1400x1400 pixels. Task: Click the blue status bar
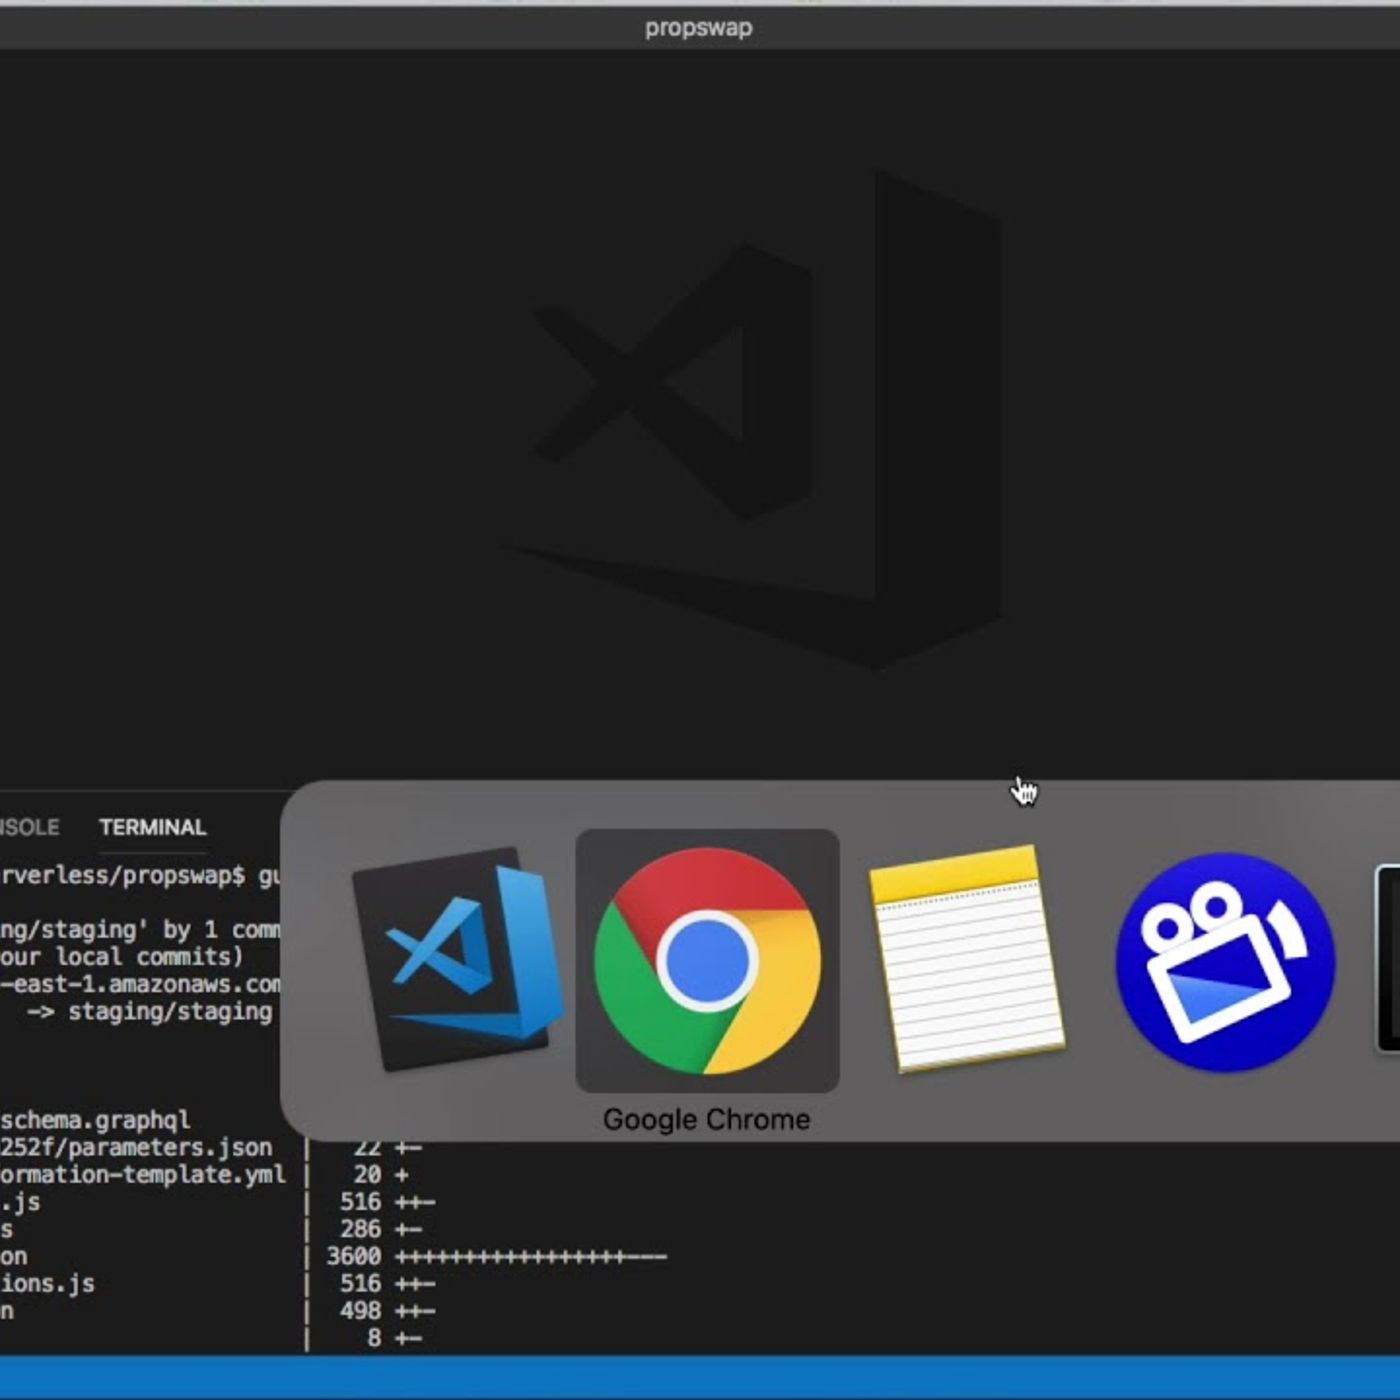click(700, 1377)
